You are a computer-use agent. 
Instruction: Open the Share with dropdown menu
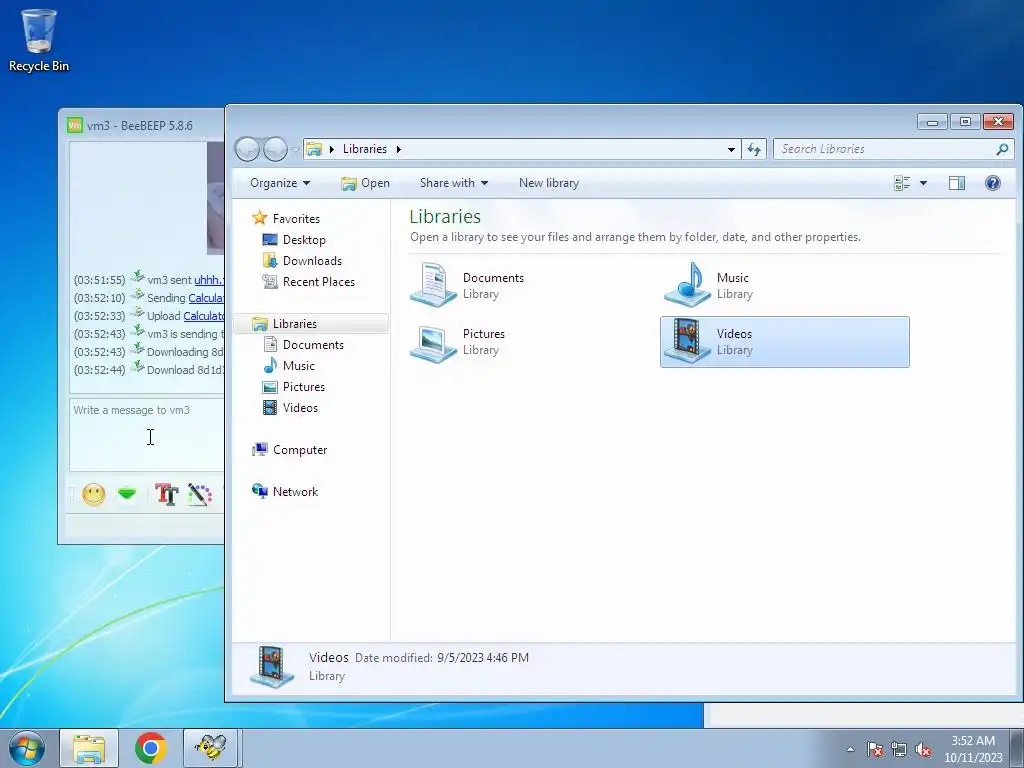pyautogui.click(x=454, y=183)
